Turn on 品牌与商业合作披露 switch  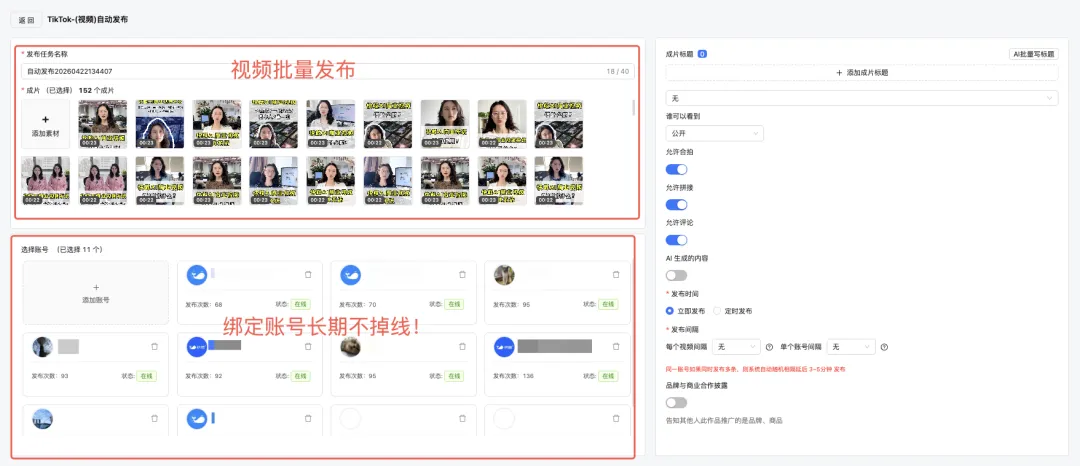(x=676, y=403)
